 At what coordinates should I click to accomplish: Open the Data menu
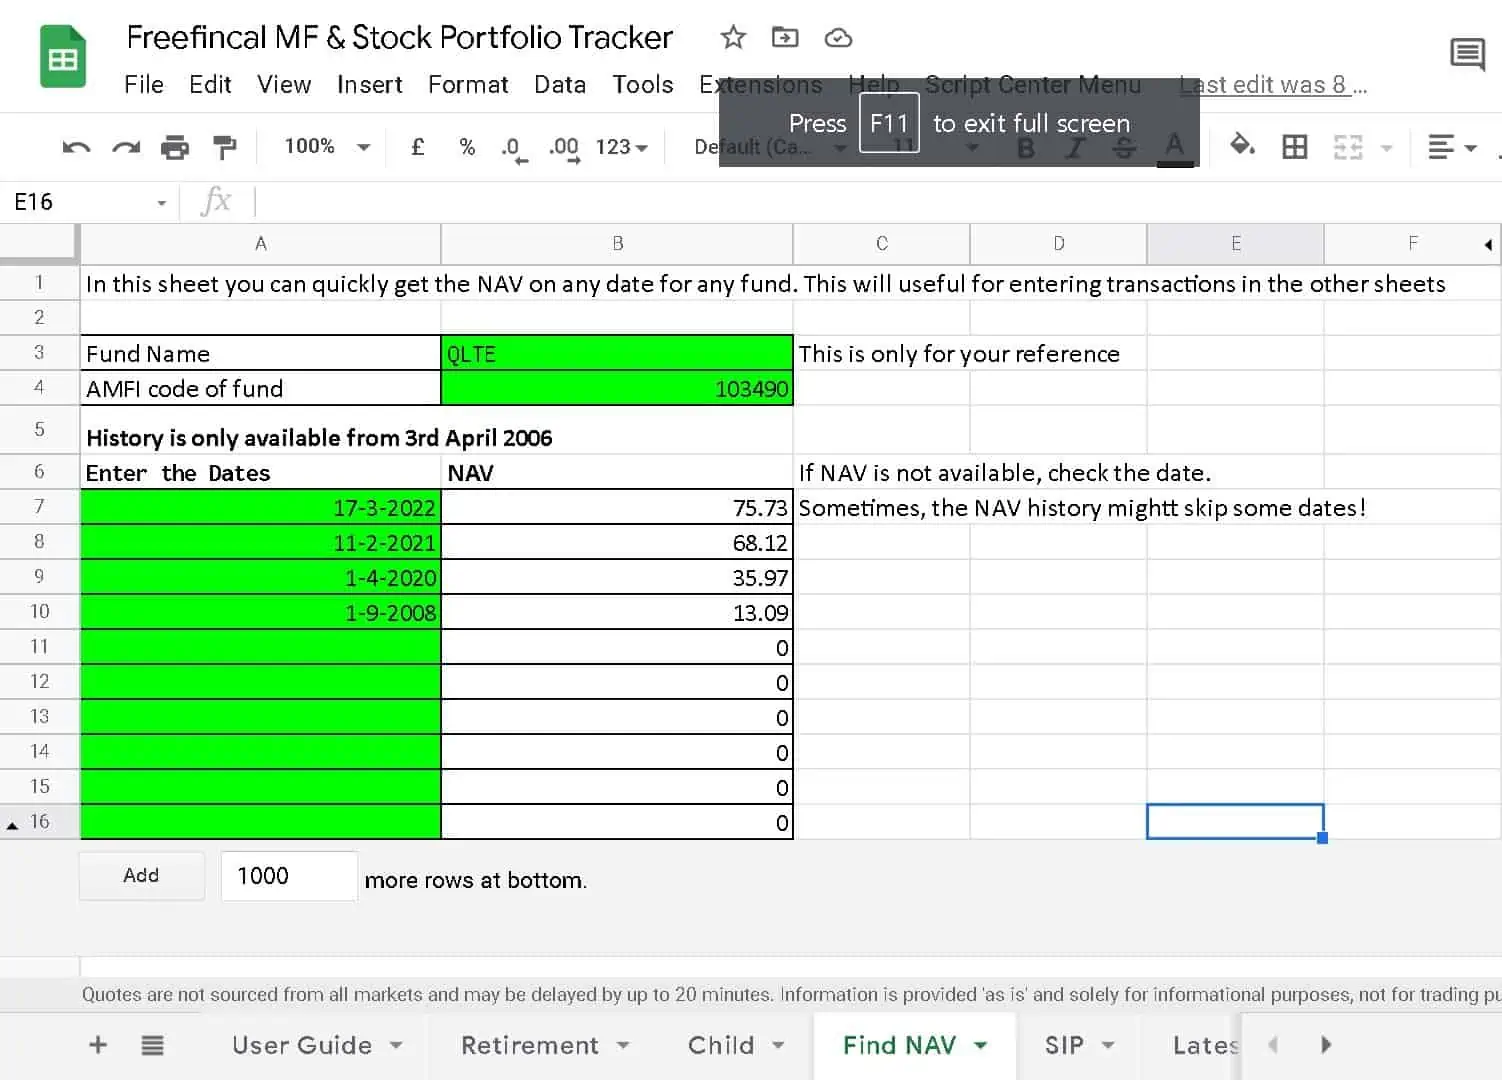tap(560, 85)
